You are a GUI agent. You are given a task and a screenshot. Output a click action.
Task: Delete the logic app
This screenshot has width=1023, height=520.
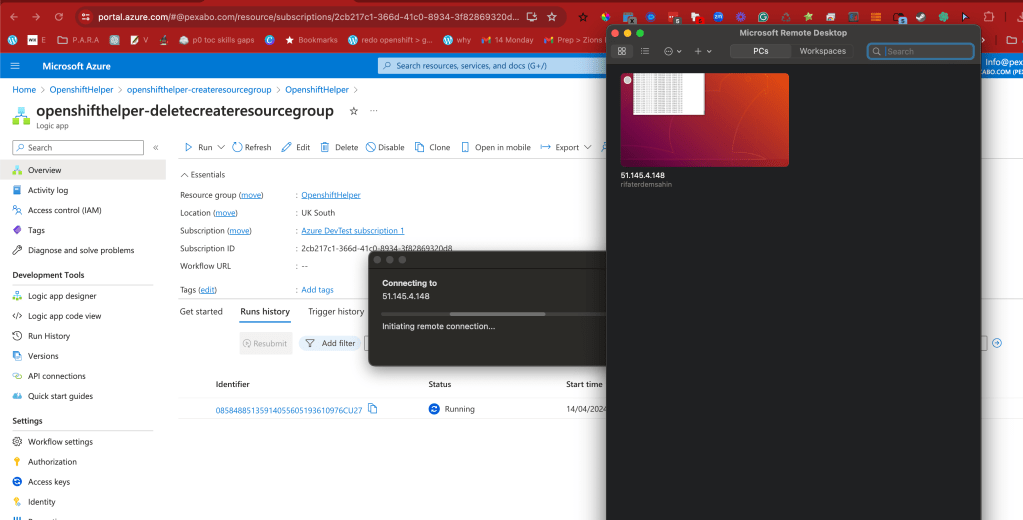(x=339, y=147)
